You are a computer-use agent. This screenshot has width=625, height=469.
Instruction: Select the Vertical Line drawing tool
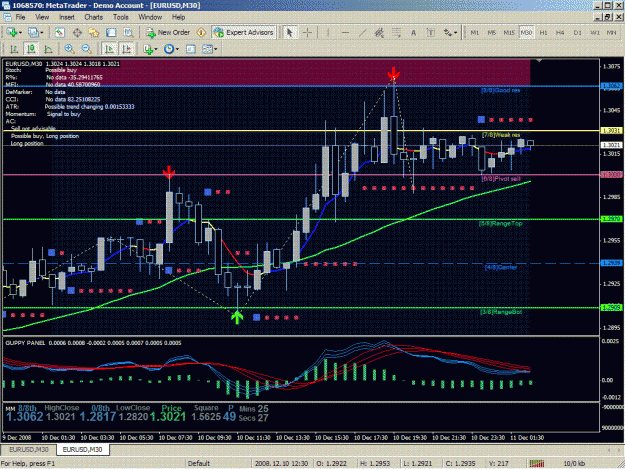pos(328,33)
